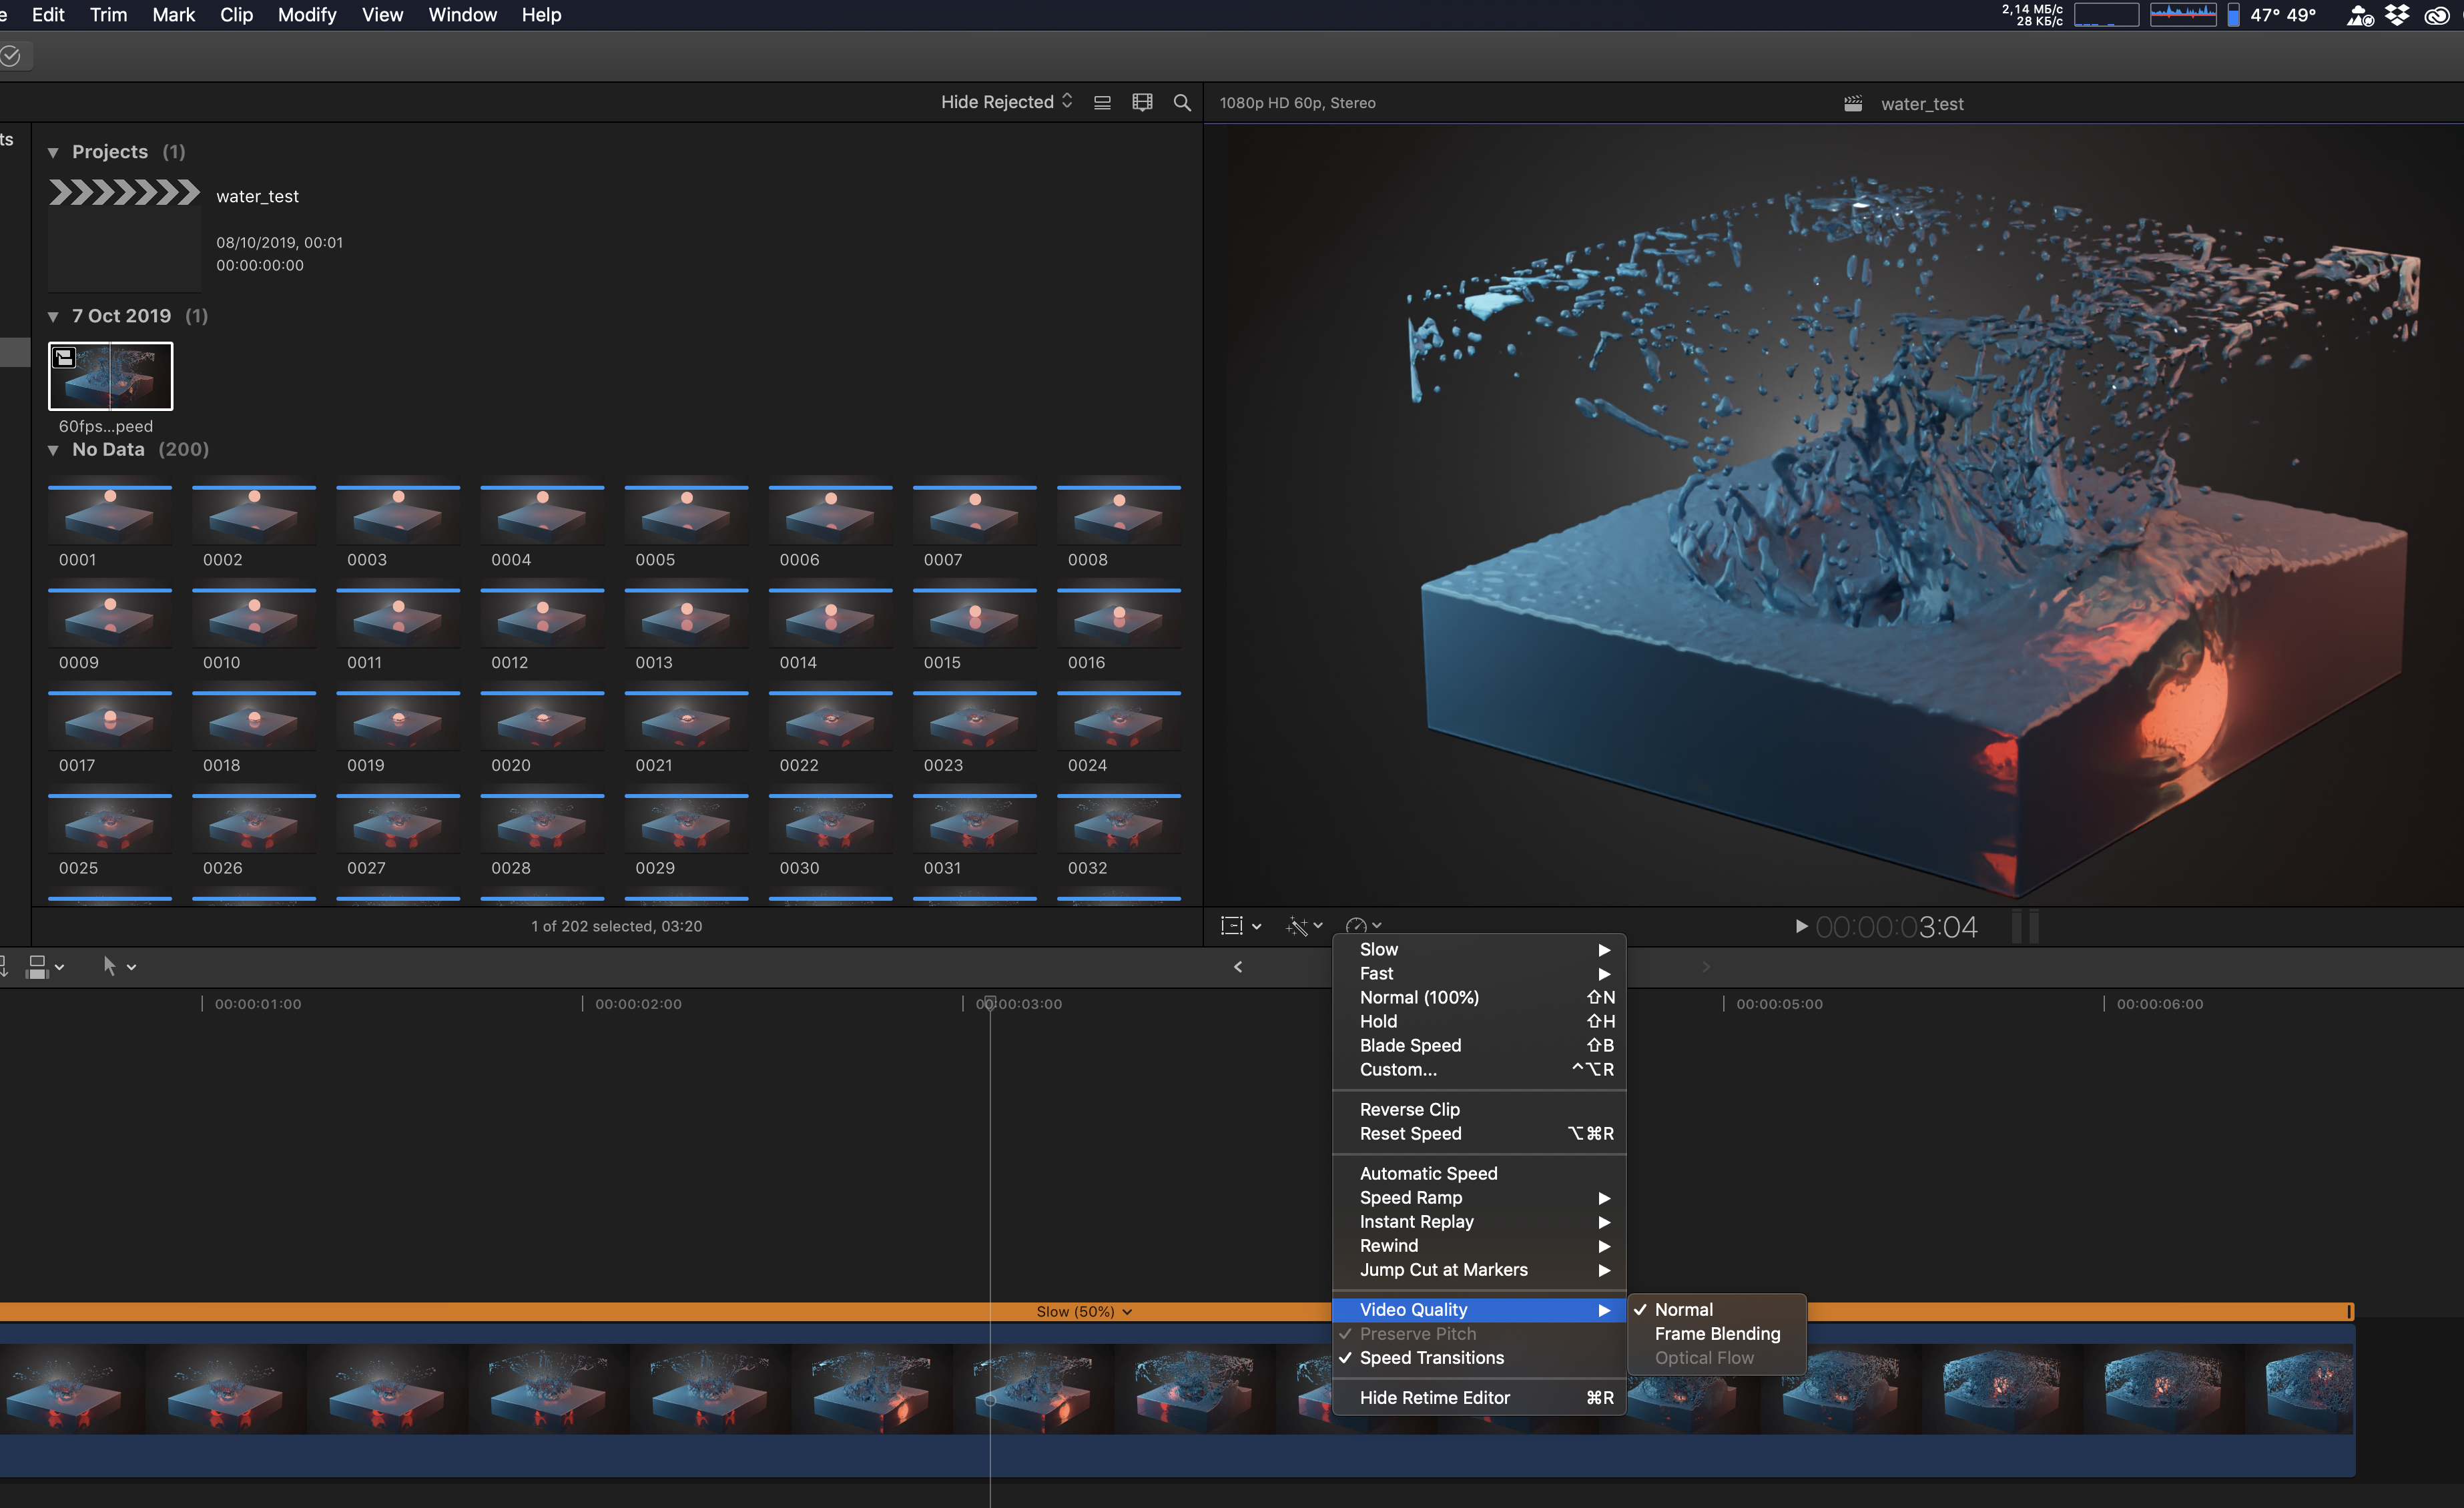Toggle Speed Transitions option
The image size is (2464, 1508).
coord(1479,1357)
